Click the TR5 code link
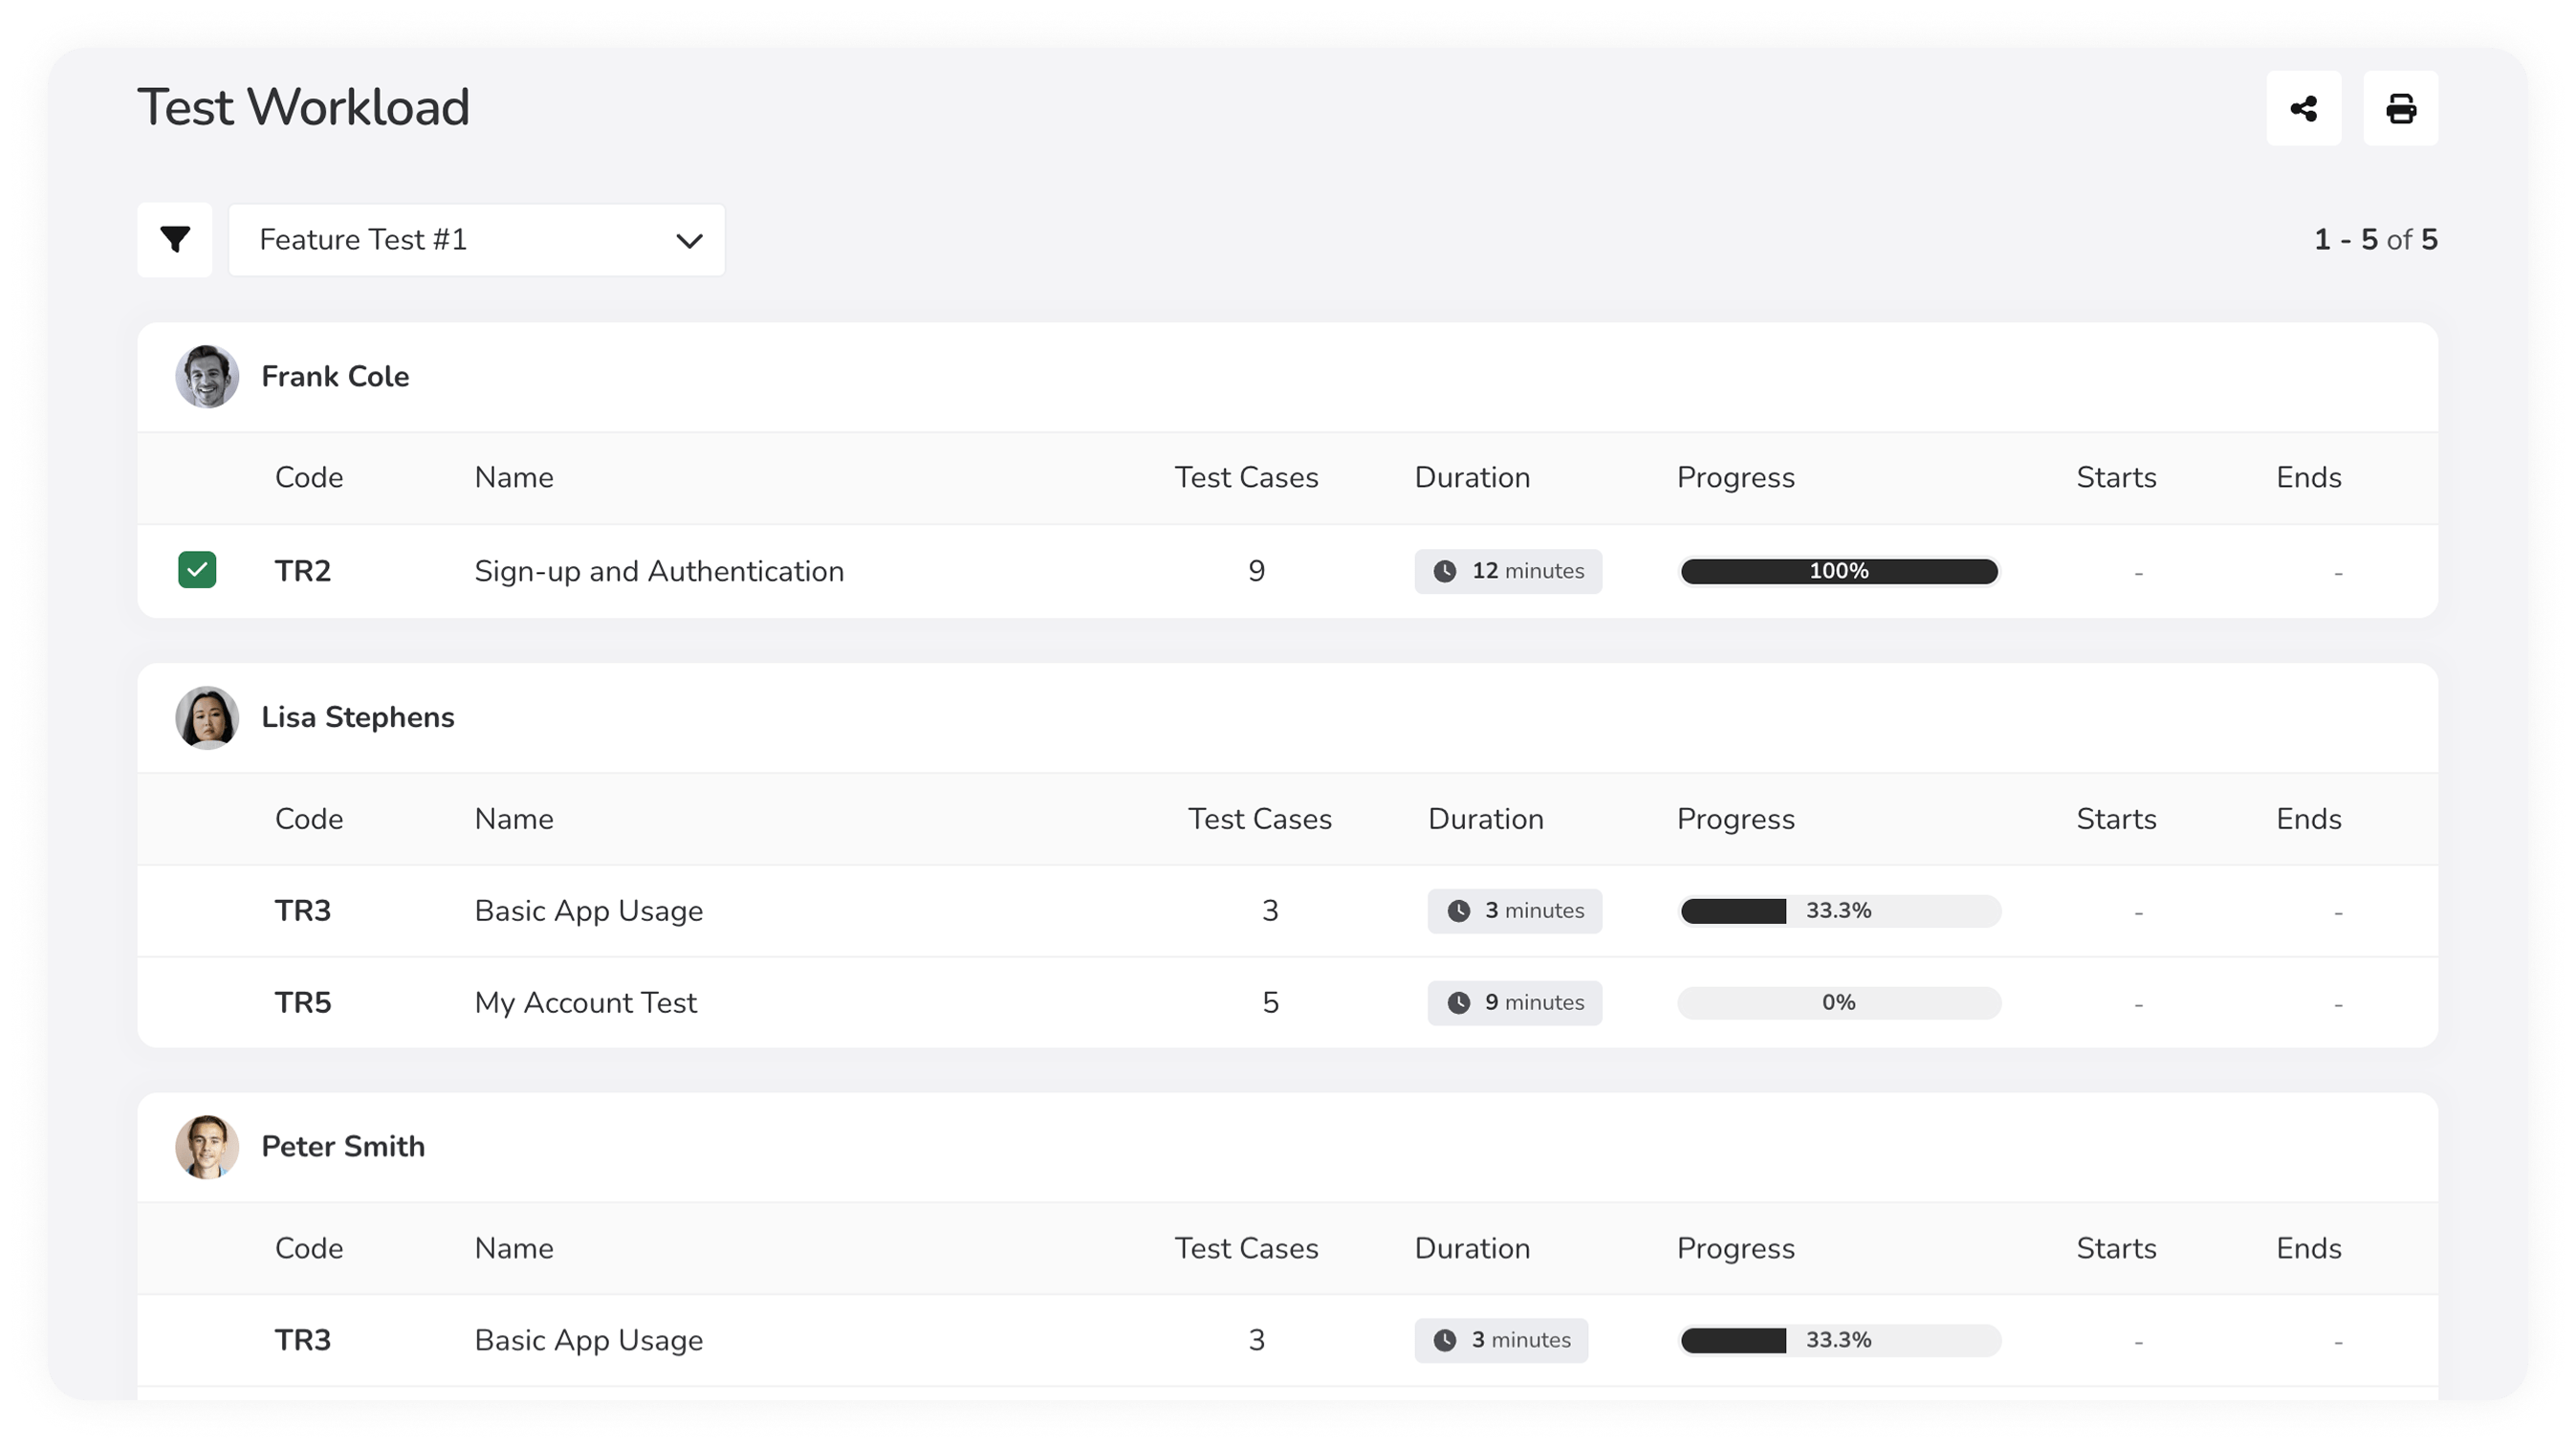This screenshot has height=1448, width=2576. (303, 1002)
